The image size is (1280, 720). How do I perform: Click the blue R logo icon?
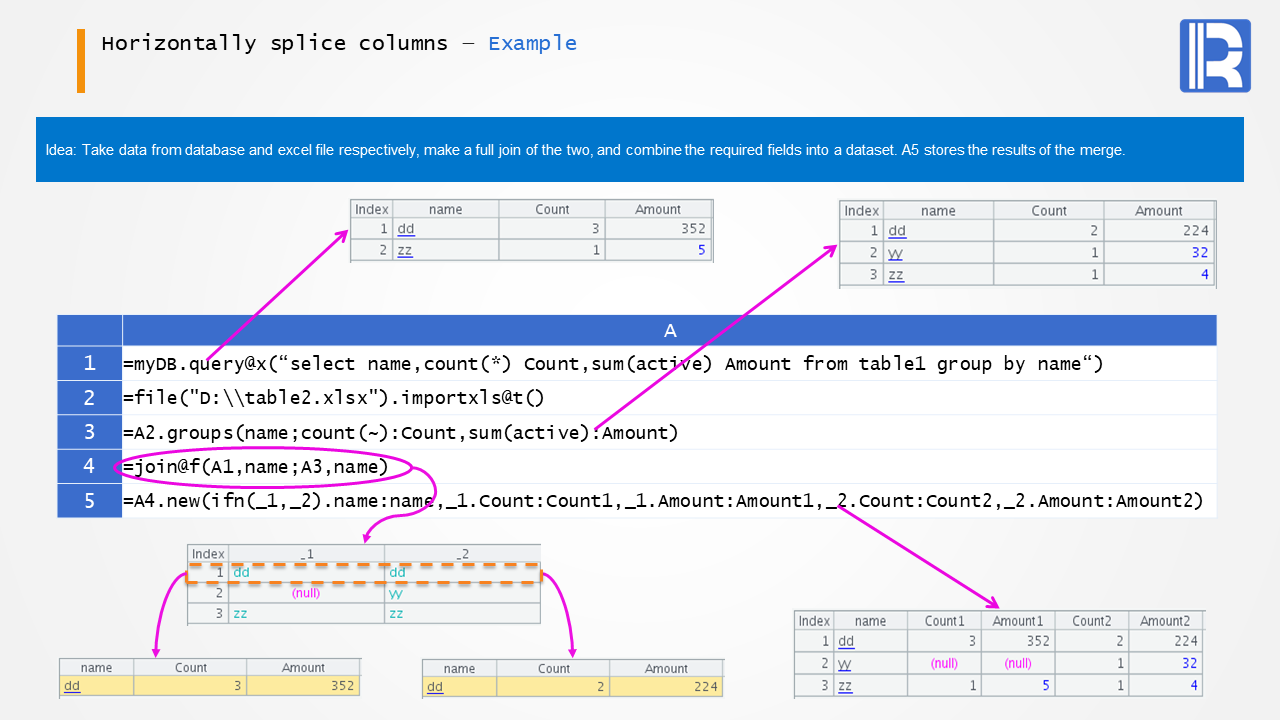(x=1214, y=56)
